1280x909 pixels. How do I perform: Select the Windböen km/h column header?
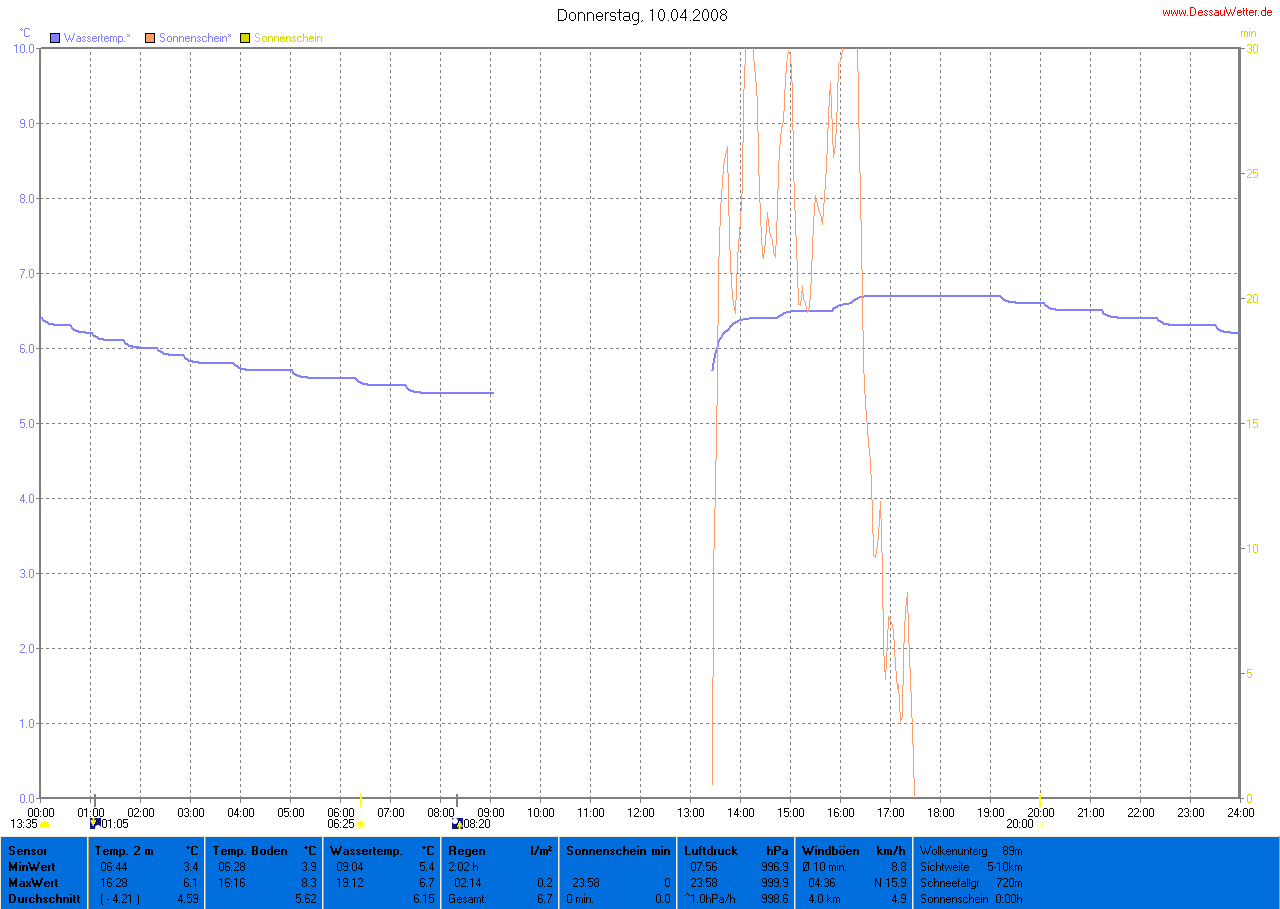click(x=830, y=851)
